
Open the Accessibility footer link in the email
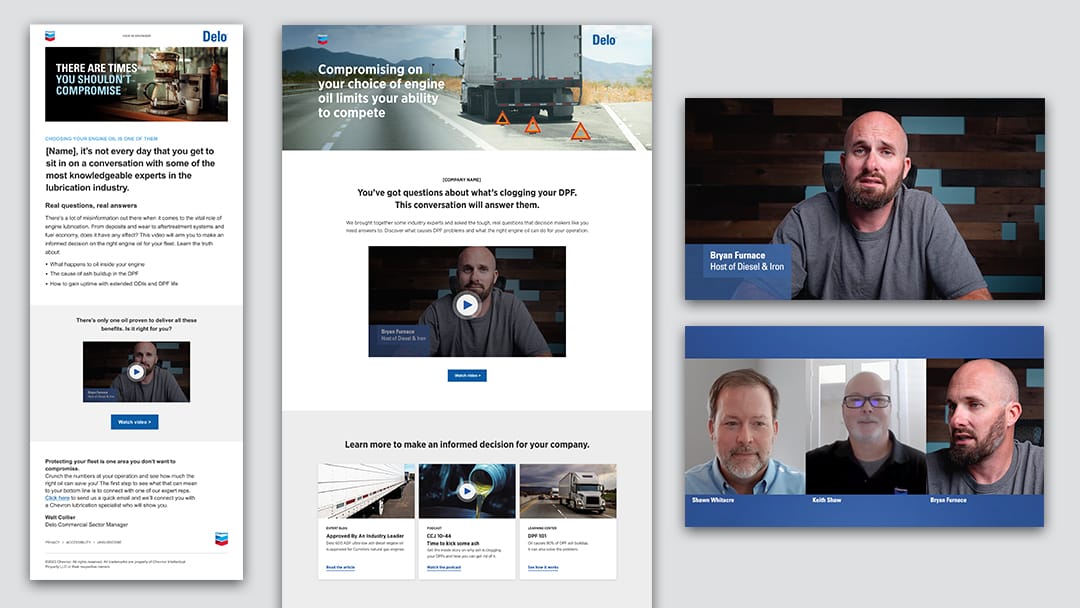(x=79, y=543)
